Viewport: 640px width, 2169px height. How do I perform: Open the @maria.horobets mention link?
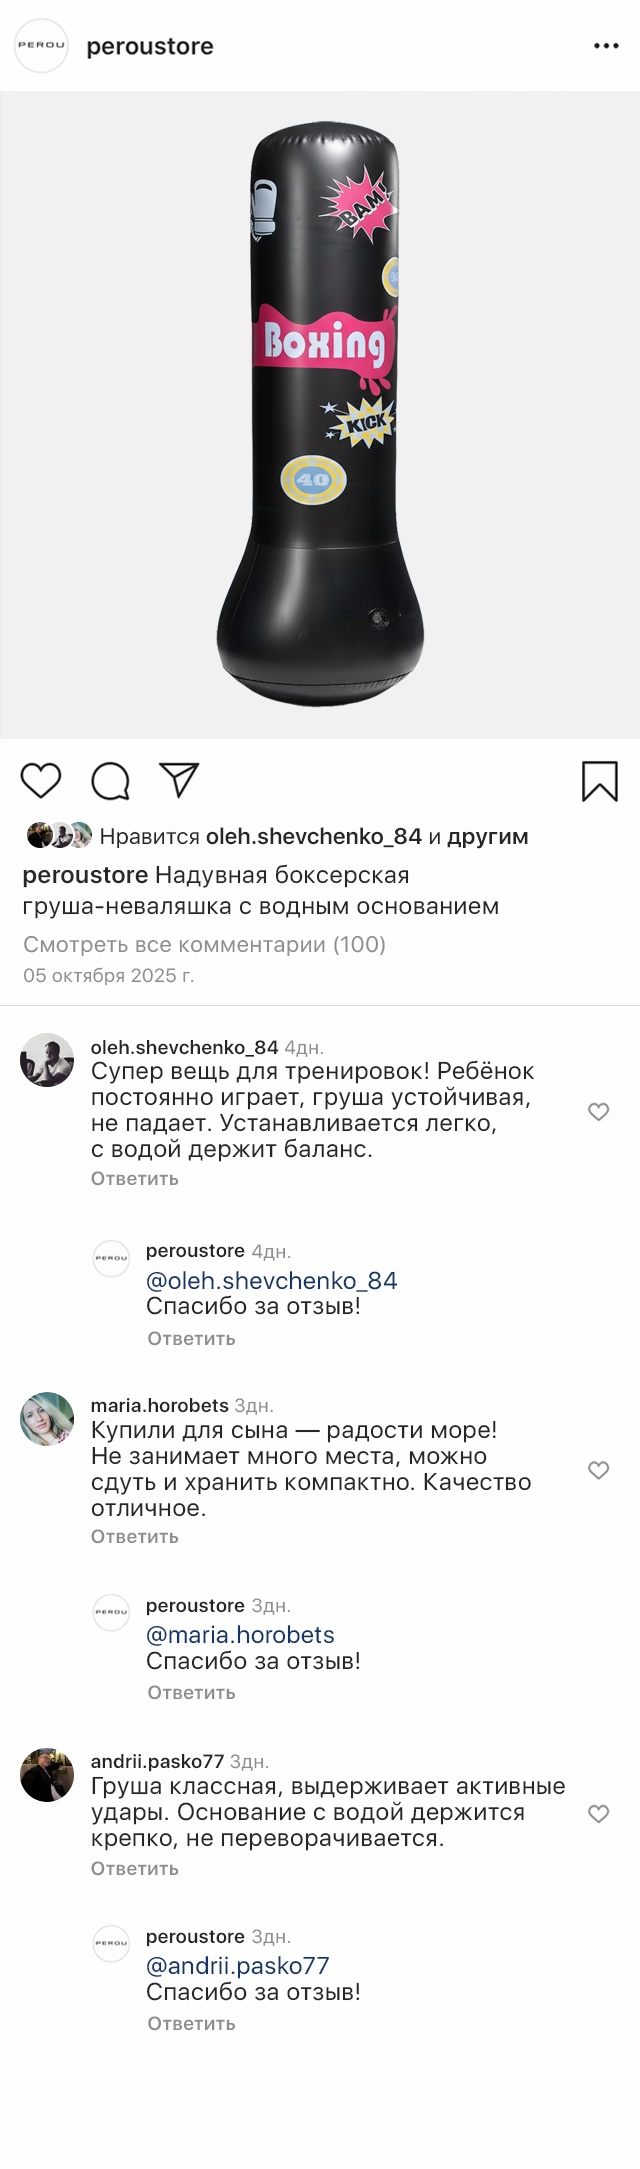click(240, 1634)
